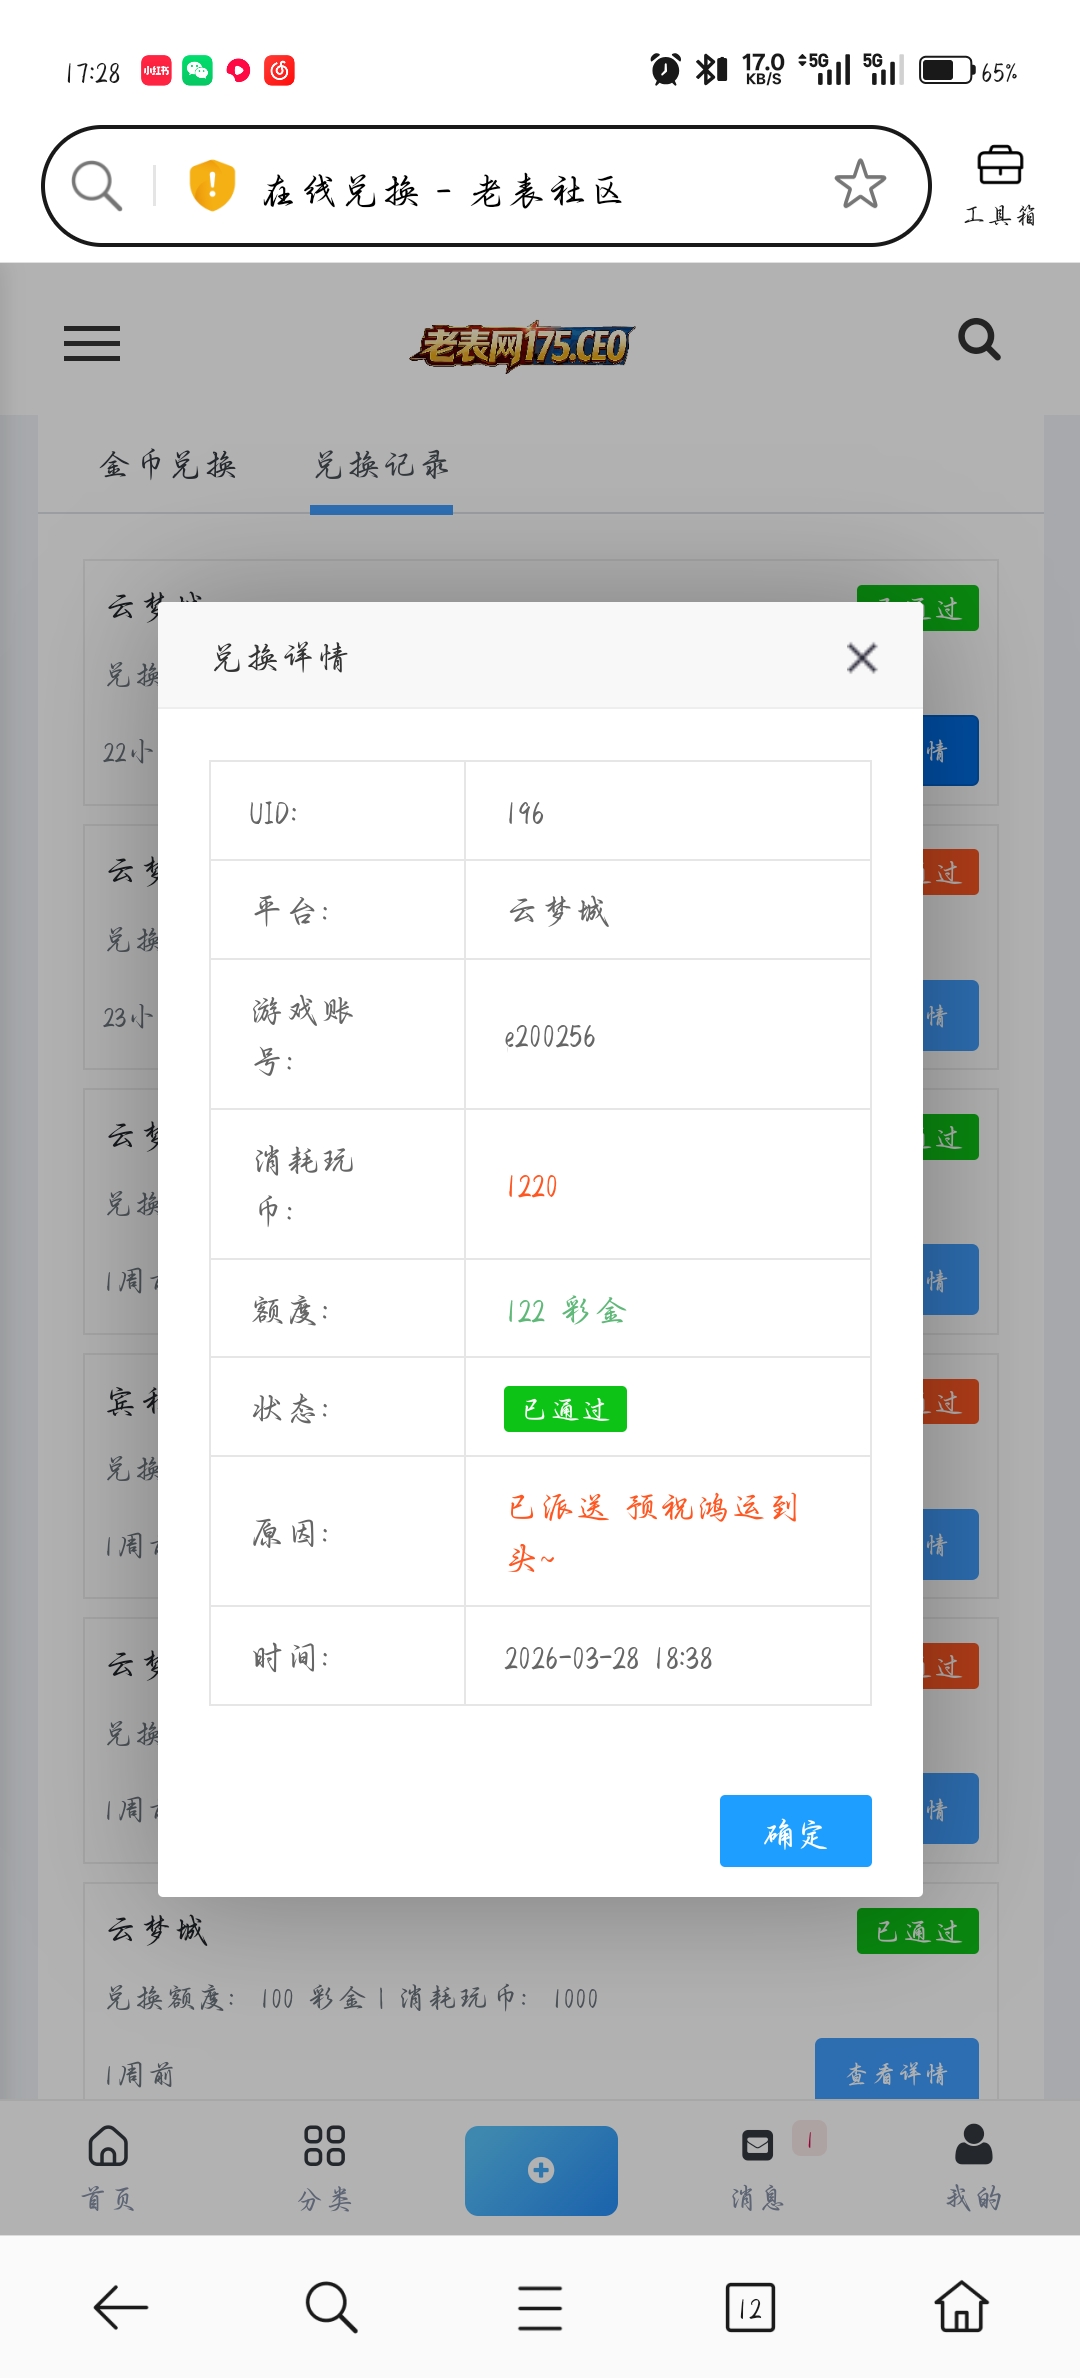Open the 工具箱 toolbox
The image size is (1080, 2378).
coord(999,185)
